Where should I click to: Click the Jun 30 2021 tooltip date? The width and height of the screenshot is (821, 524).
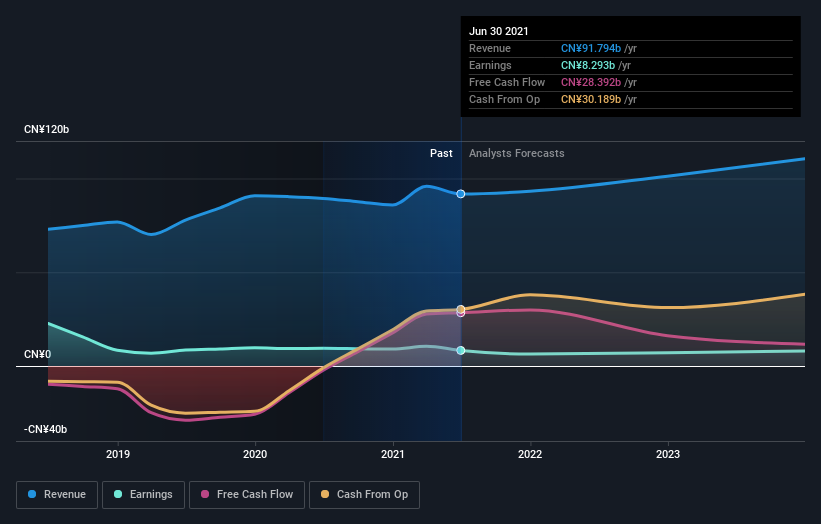point(499,31)
